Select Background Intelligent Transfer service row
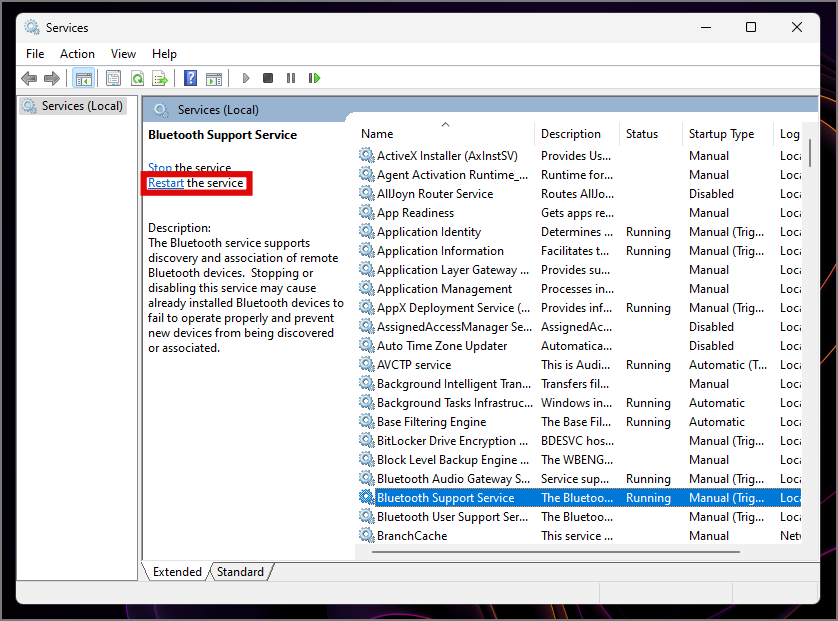 pos(579,384)
